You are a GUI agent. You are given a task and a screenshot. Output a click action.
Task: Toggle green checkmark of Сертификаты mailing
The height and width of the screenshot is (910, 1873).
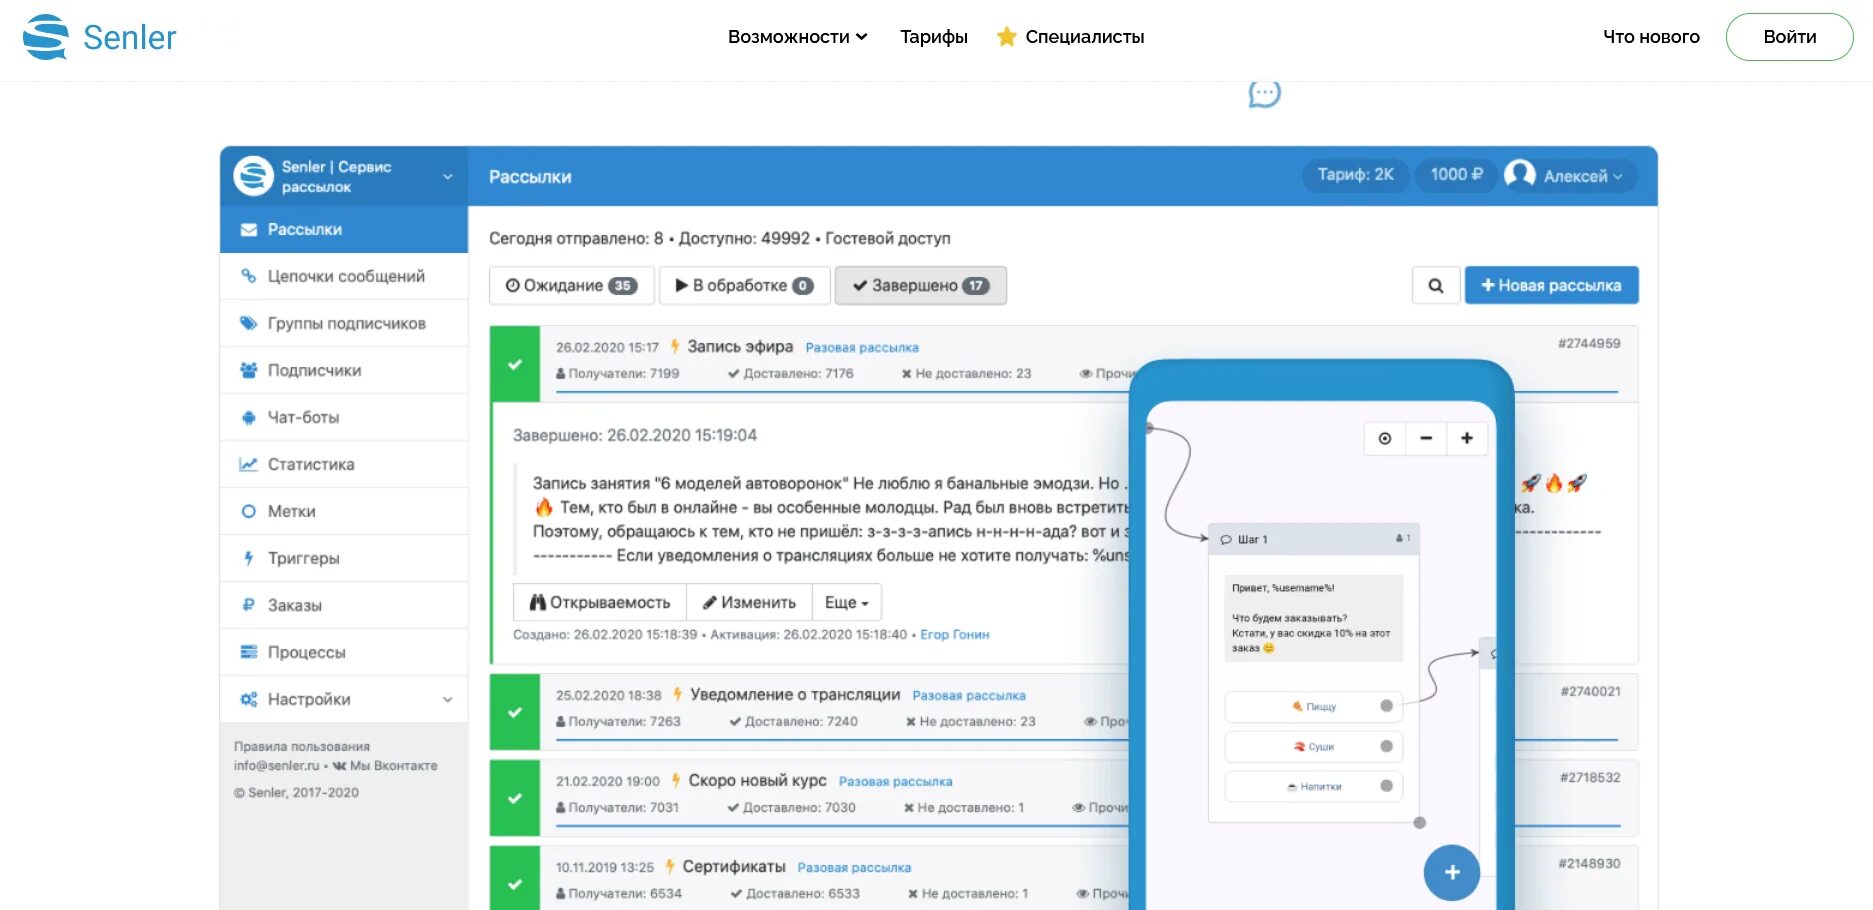515,884
